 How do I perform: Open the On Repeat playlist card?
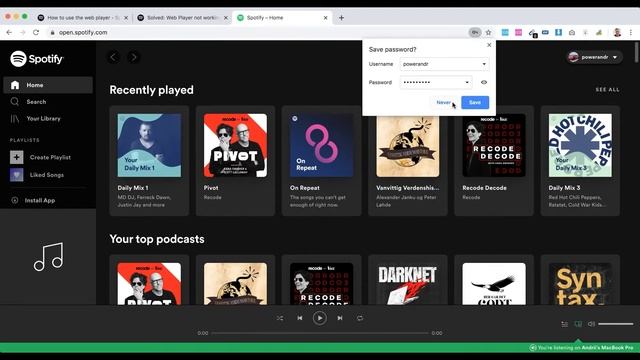322,160
